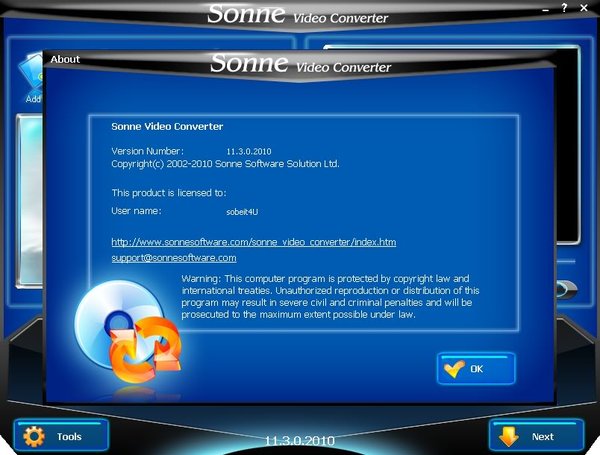Select the copyright 2002-2010 Sonne Software line

pos(225,164)
